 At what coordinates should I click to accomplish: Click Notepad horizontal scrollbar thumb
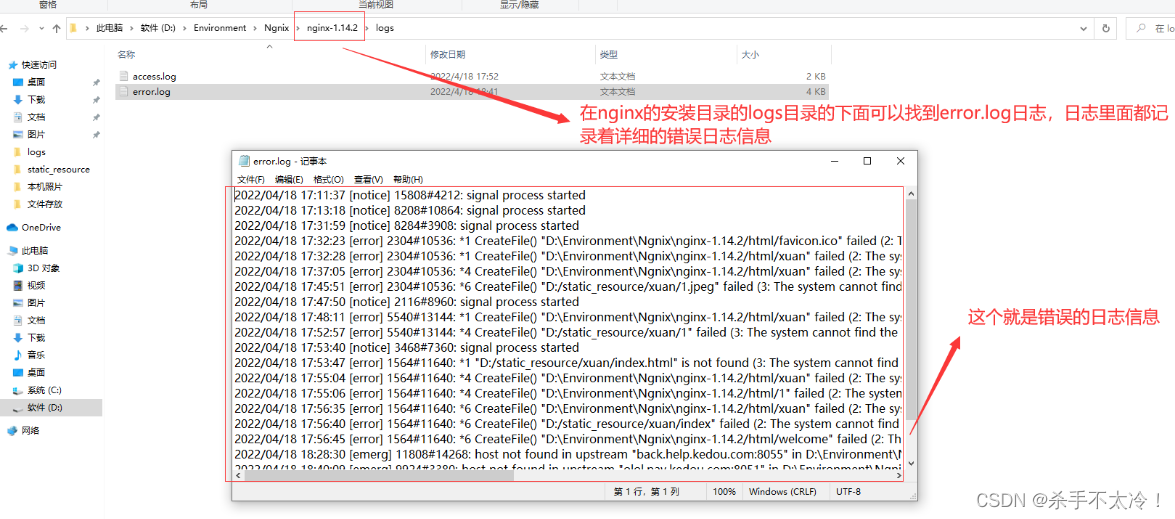[379, 475]
